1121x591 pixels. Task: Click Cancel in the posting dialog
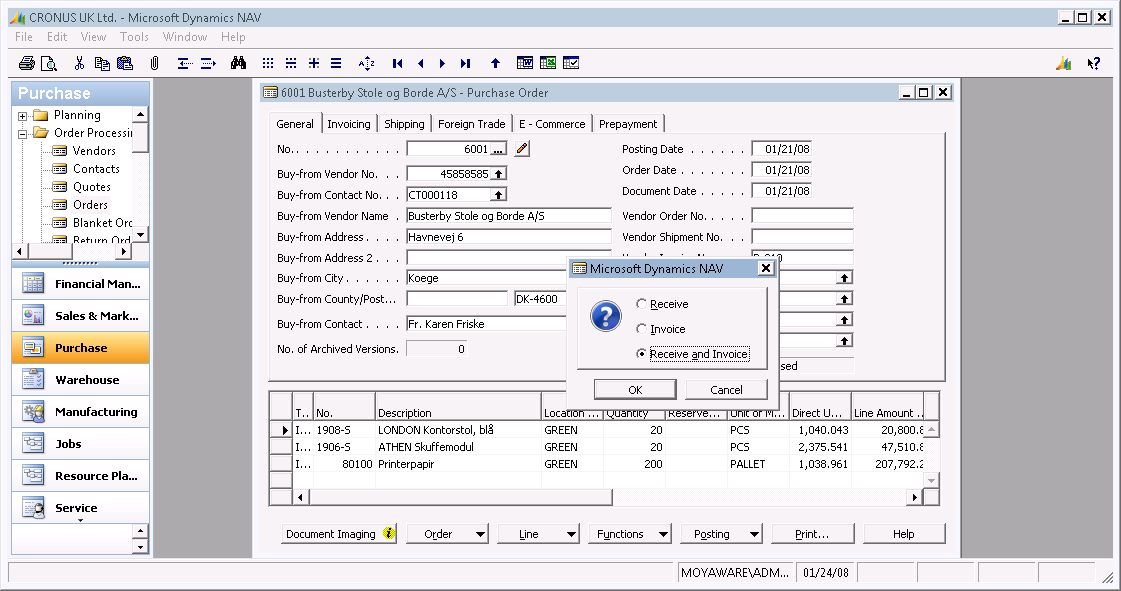pos(726,389)
